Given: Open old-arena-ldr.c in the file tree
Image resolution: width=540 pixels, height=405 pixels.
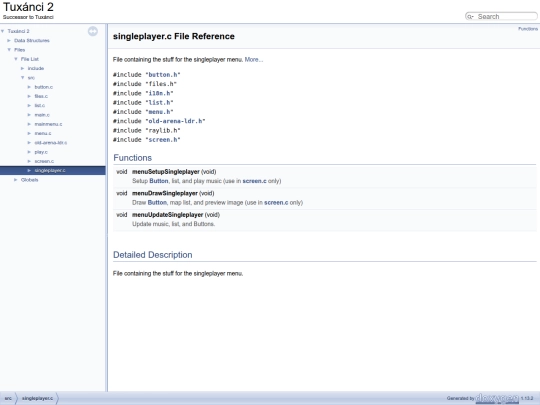Looking at the screenshot, I should [51, 143].
